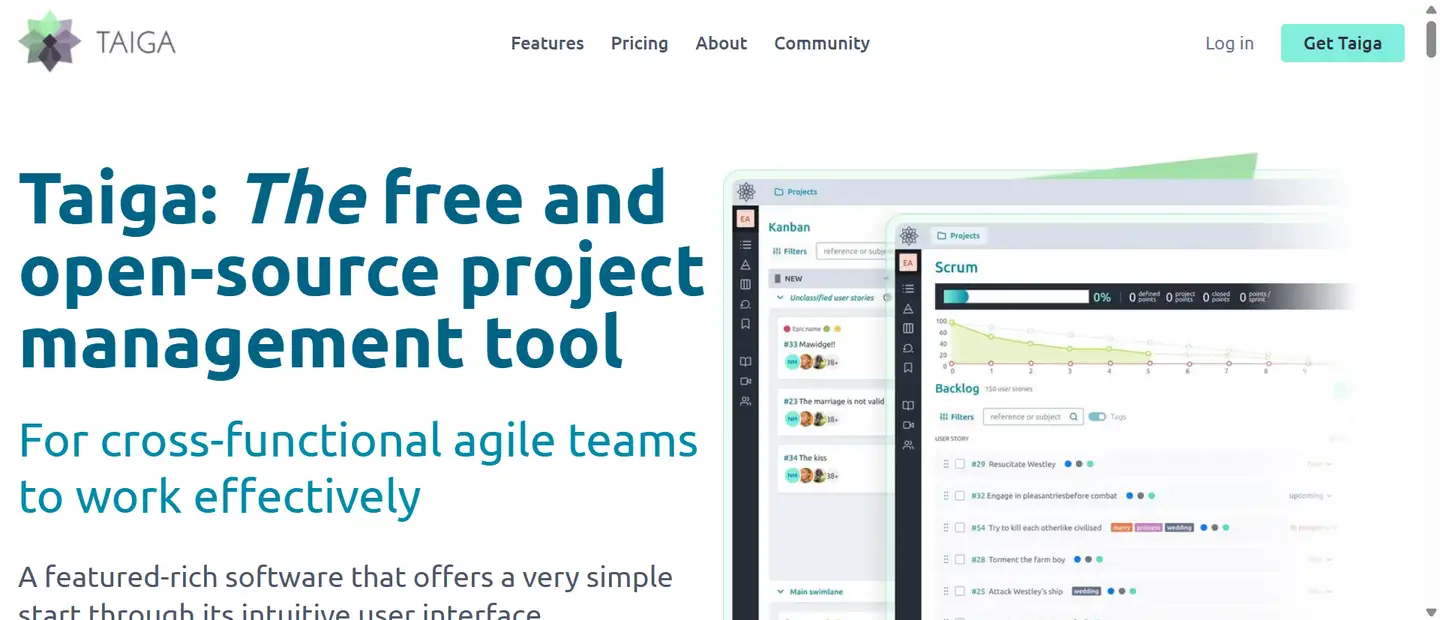Open user story #29 Resucitate Westley
This screenshot has width=1440, height=620.
[x=1012, y=464]
